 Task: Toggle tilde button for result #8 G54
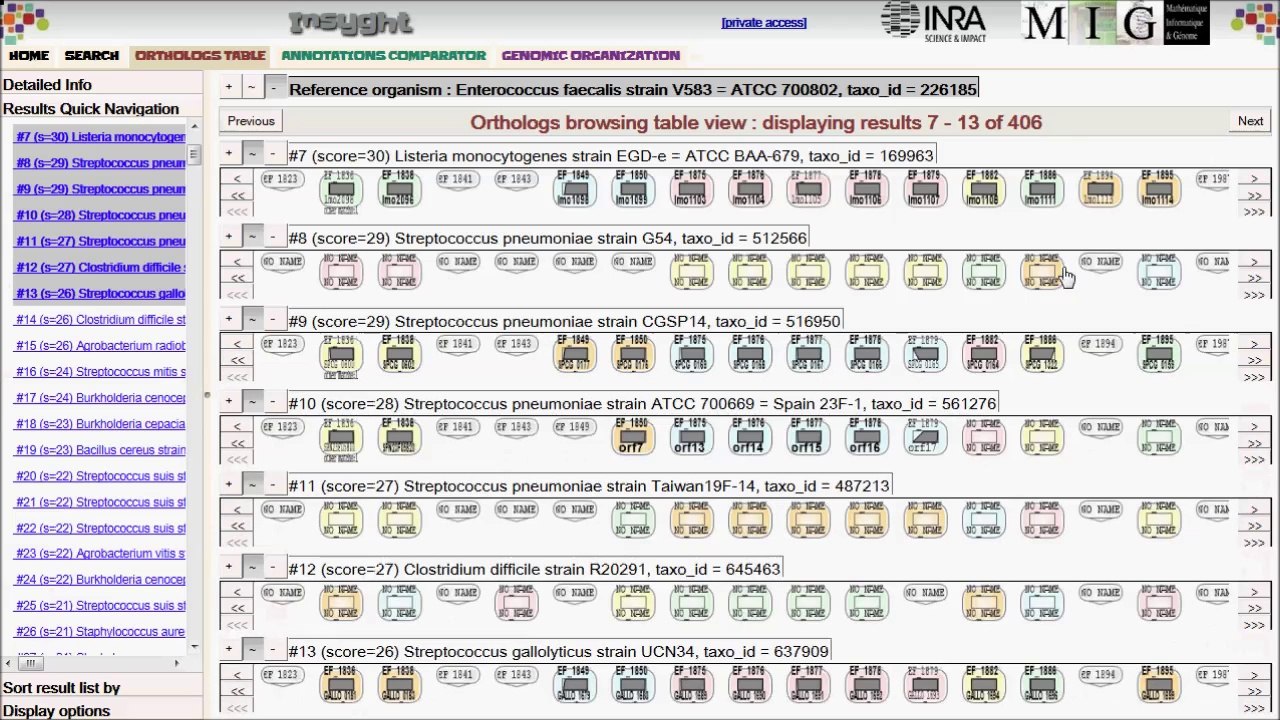click(251, 237)
